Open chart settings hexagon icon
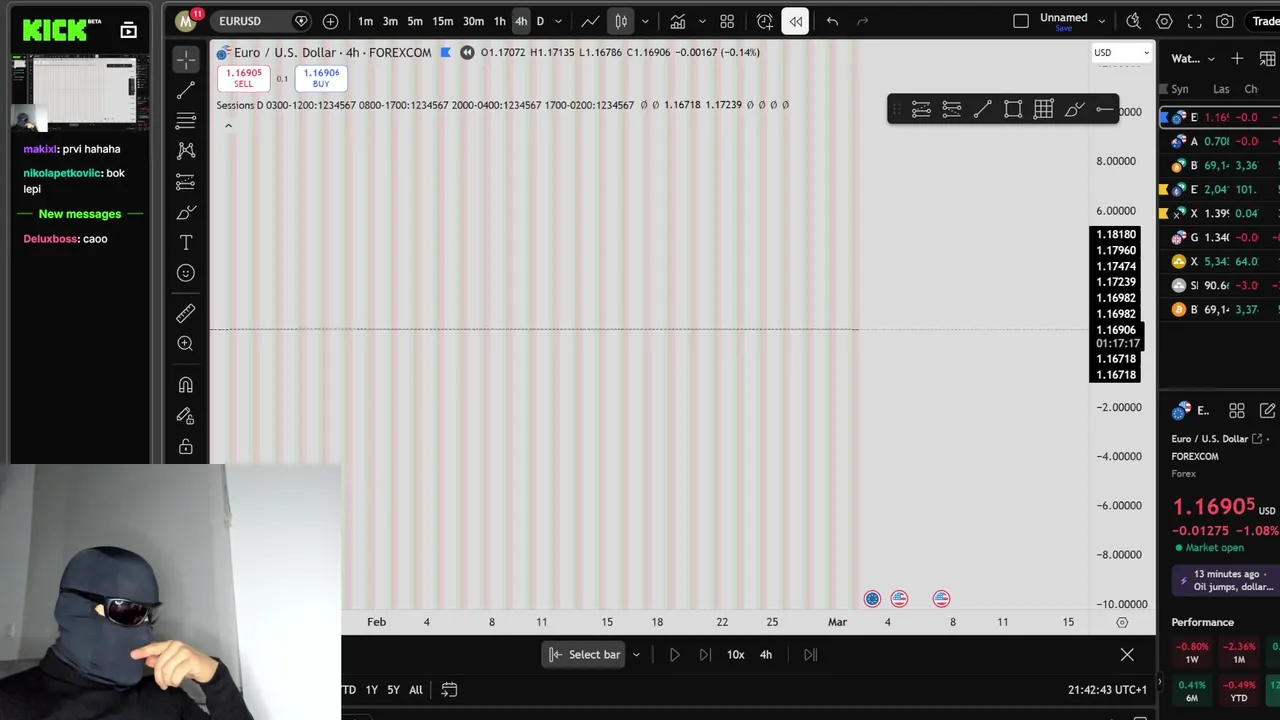This screenshot has width=1280, height=720. [1164, 21]
